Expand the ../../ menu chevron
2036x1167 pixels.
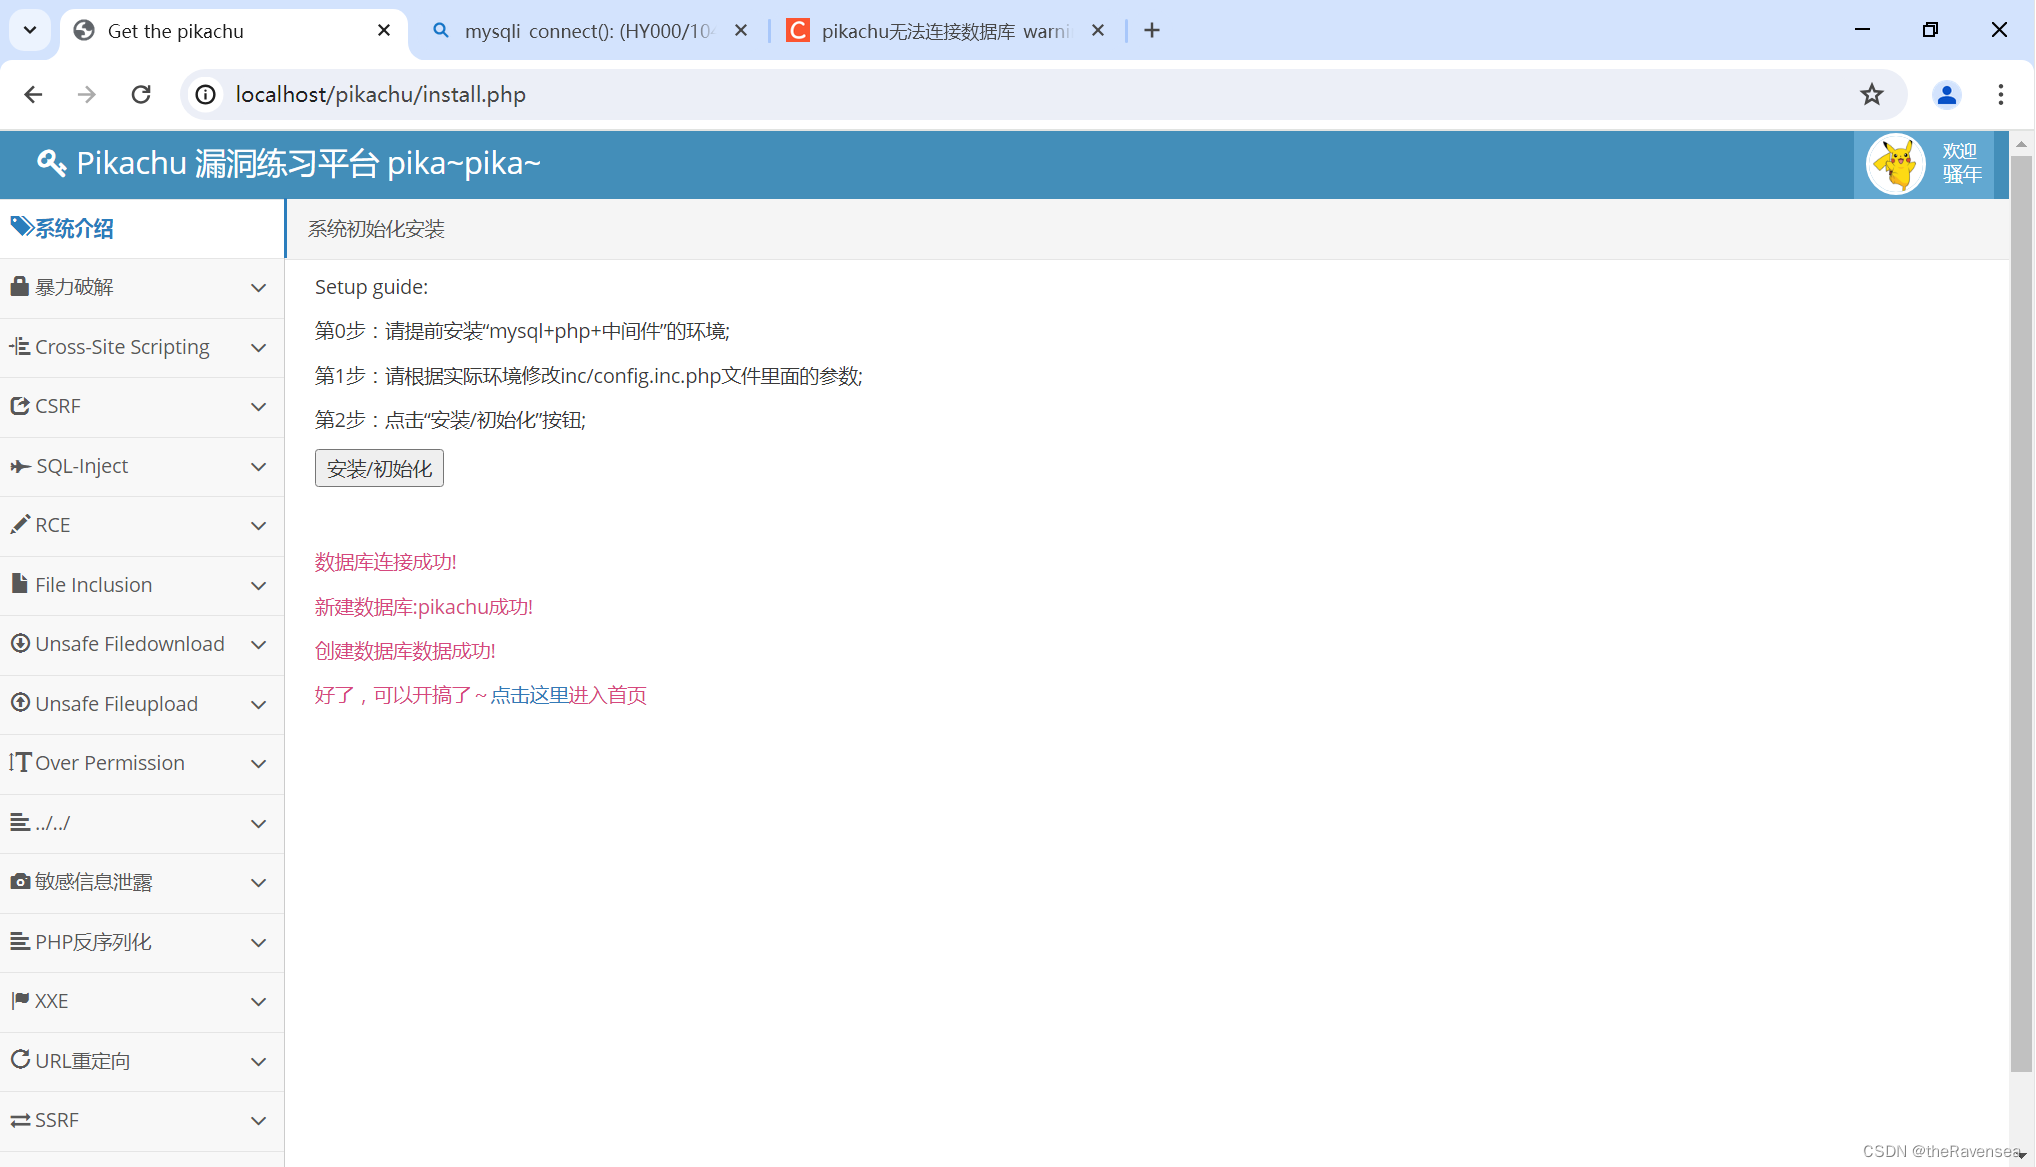258,824
